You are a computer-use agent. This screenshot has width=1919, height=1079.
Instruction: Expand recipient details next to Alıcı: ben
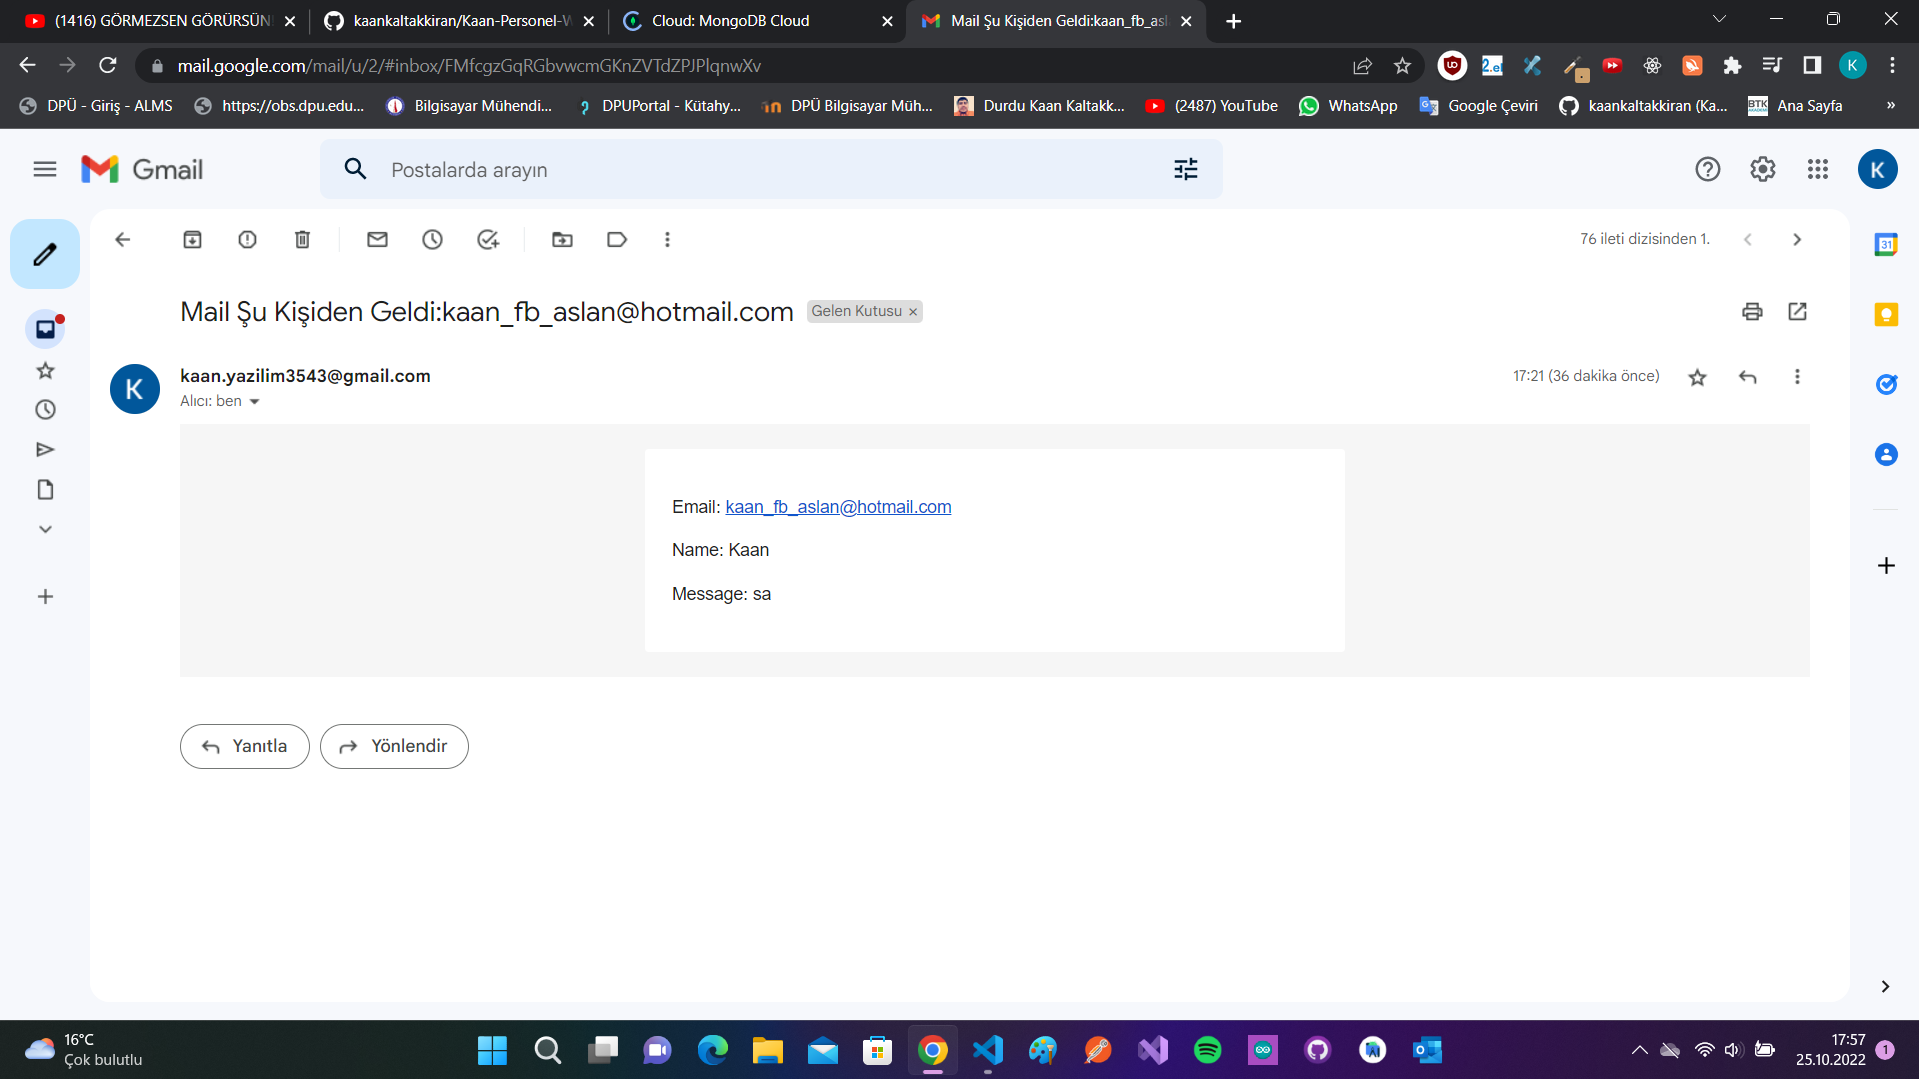tap(254, 401)
